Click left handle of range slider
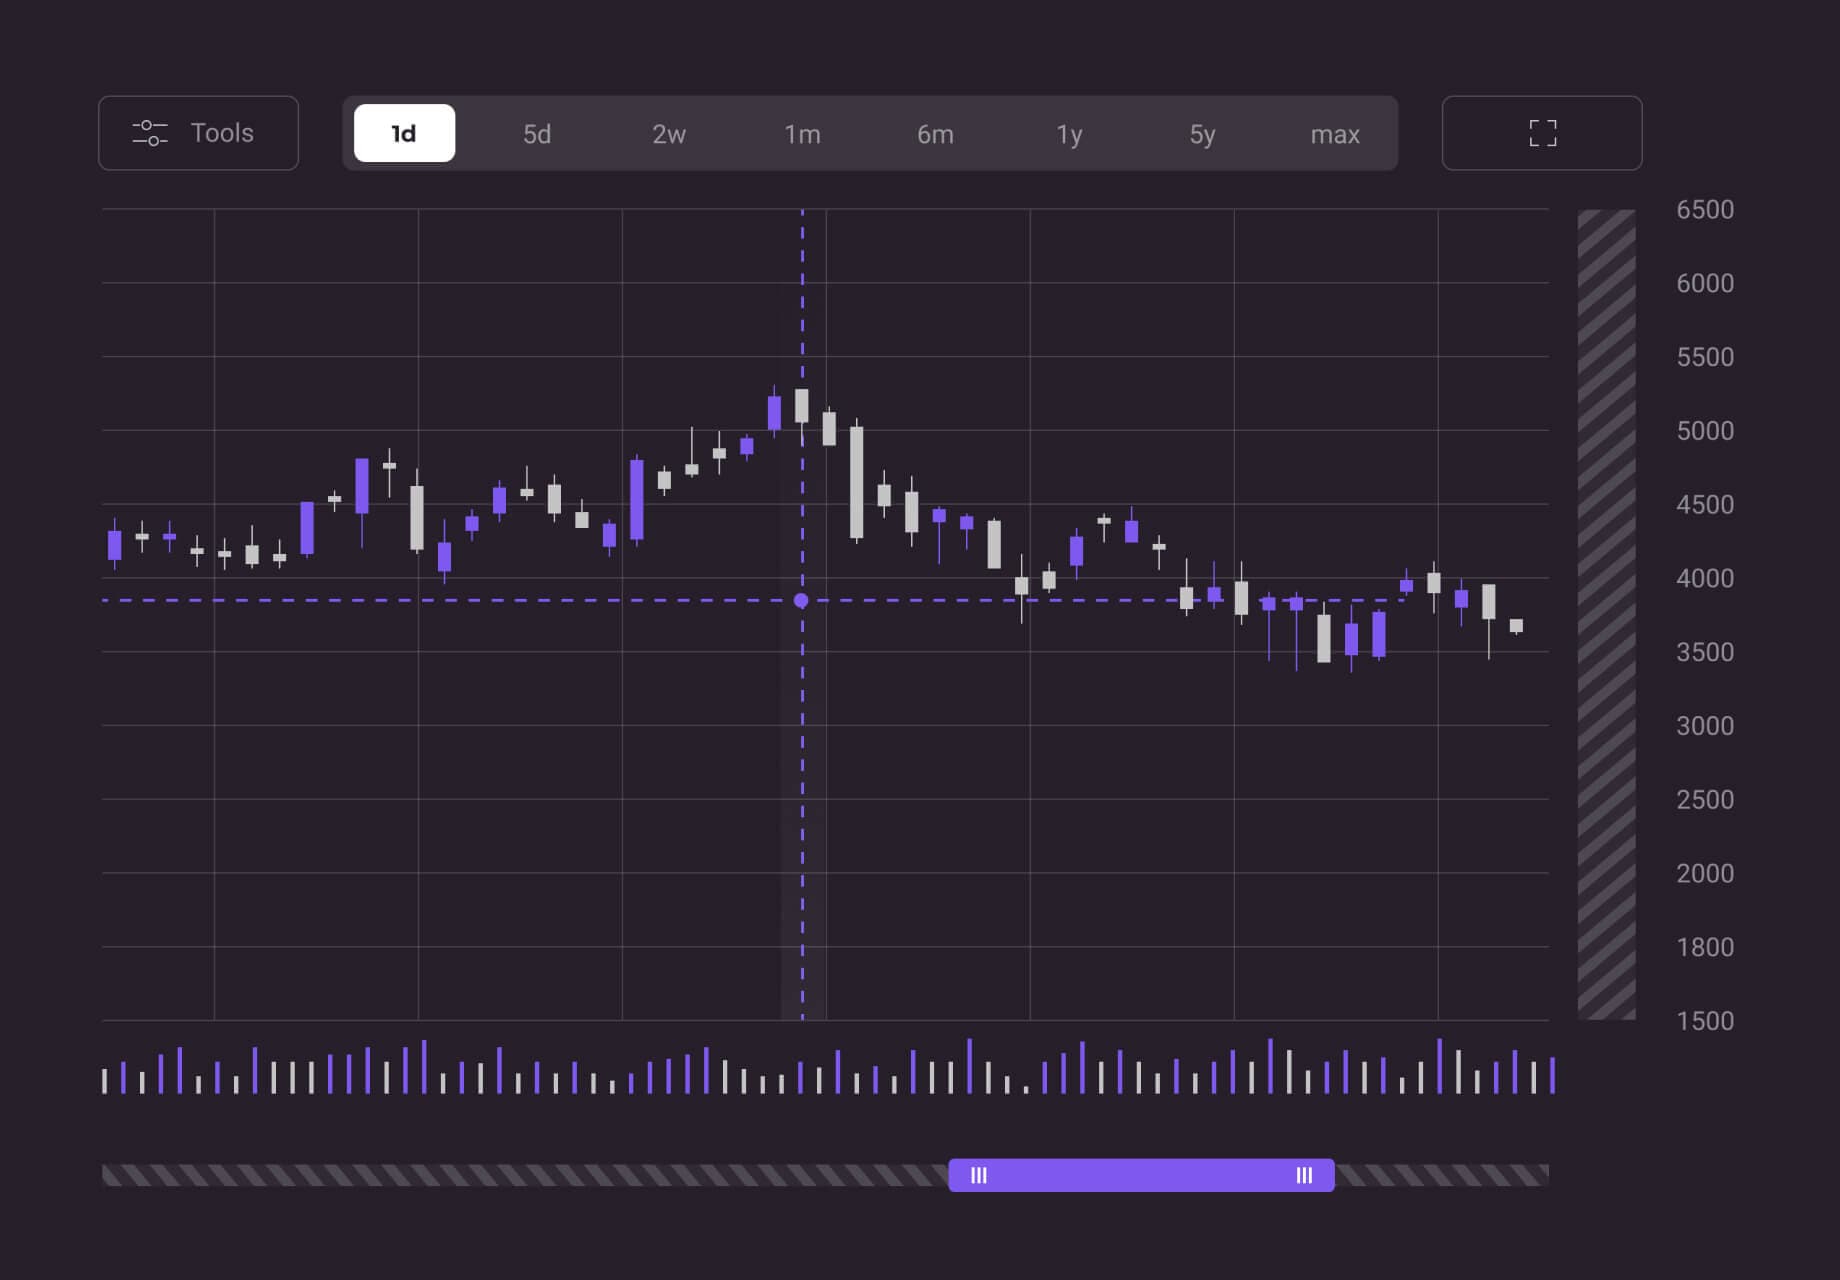Screen dimensions: 1840x1280 pyautogui.click(x=979, y=1175)
